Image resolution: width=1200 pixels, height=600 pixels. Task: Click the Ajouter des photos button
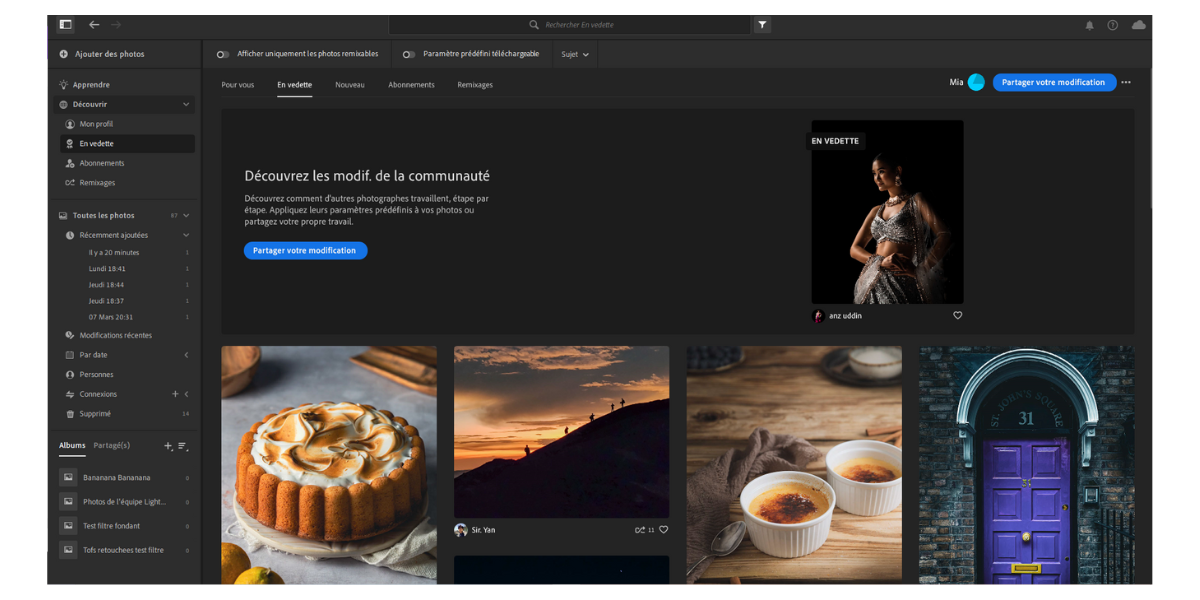pyautogui.click(x=102, y=54)
